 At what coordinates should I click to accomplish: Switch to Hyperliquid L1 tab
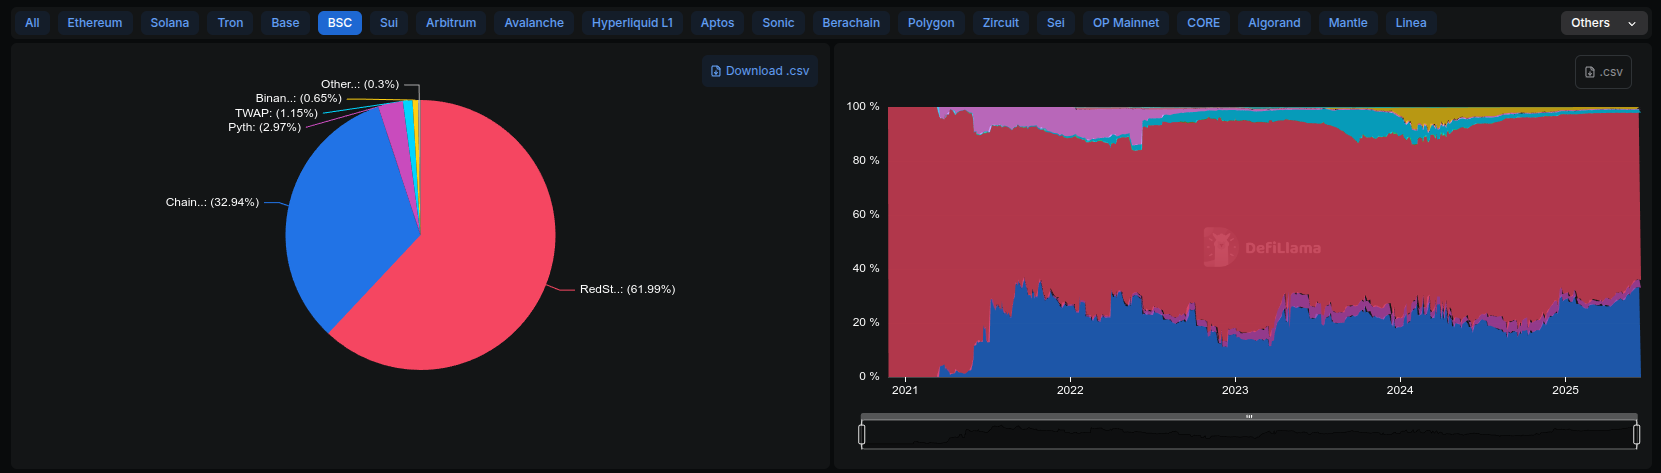pyautogui.click(x=632, y=23)
